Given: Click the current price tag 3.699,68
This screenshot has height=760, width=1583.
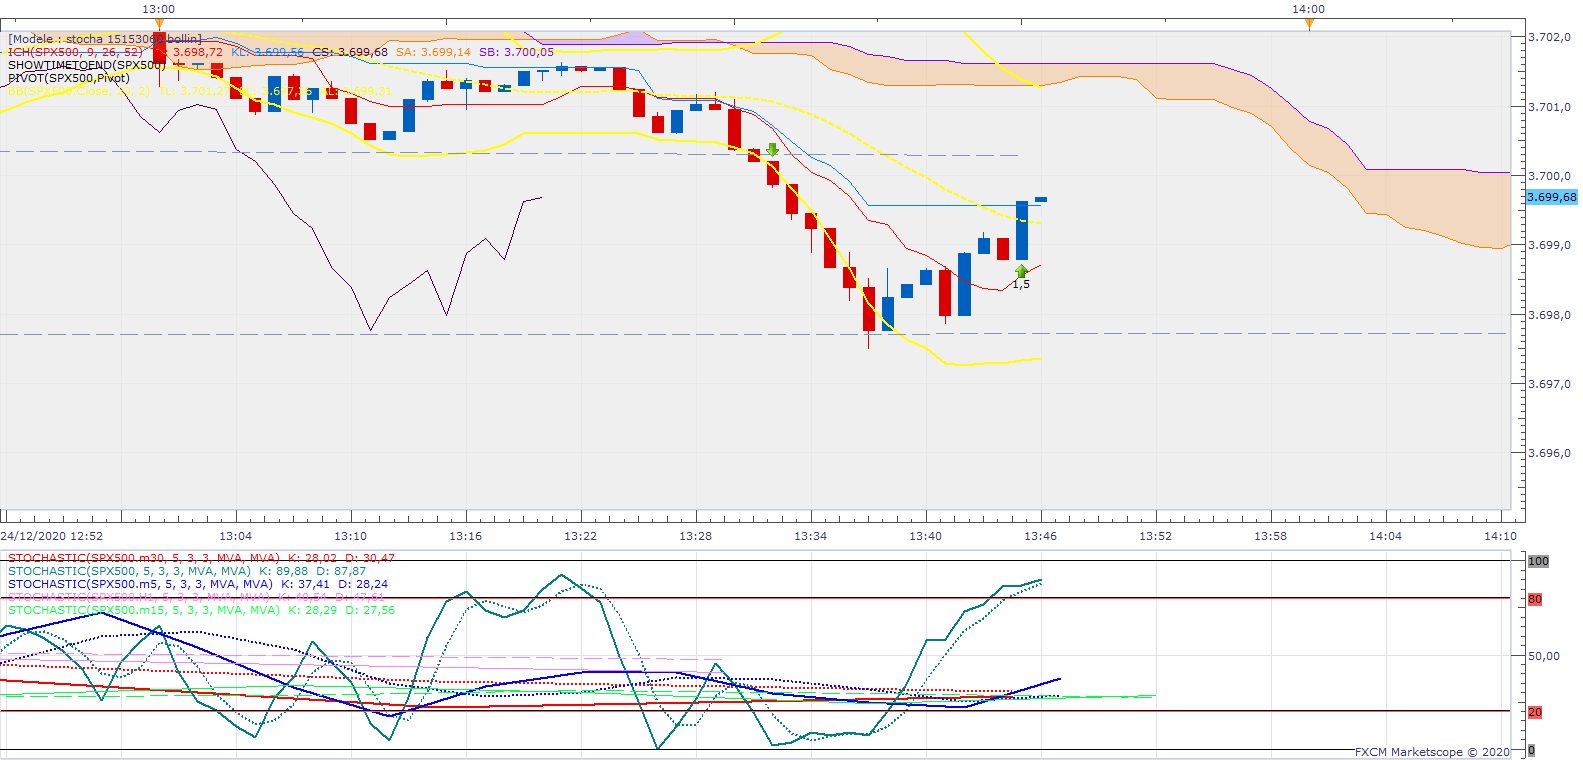Looking at the screenshot, I should 1552,197.
